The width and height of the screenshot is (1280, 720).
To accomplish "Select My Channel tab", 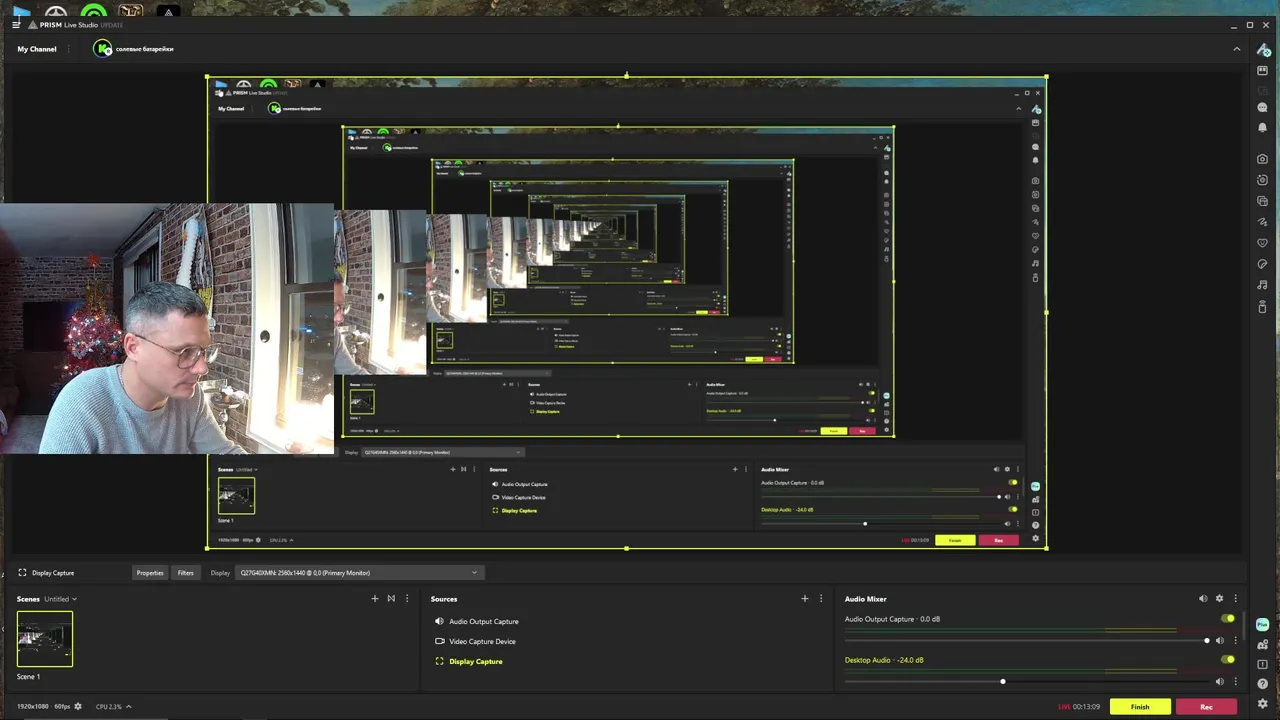I will coord(37,49).
